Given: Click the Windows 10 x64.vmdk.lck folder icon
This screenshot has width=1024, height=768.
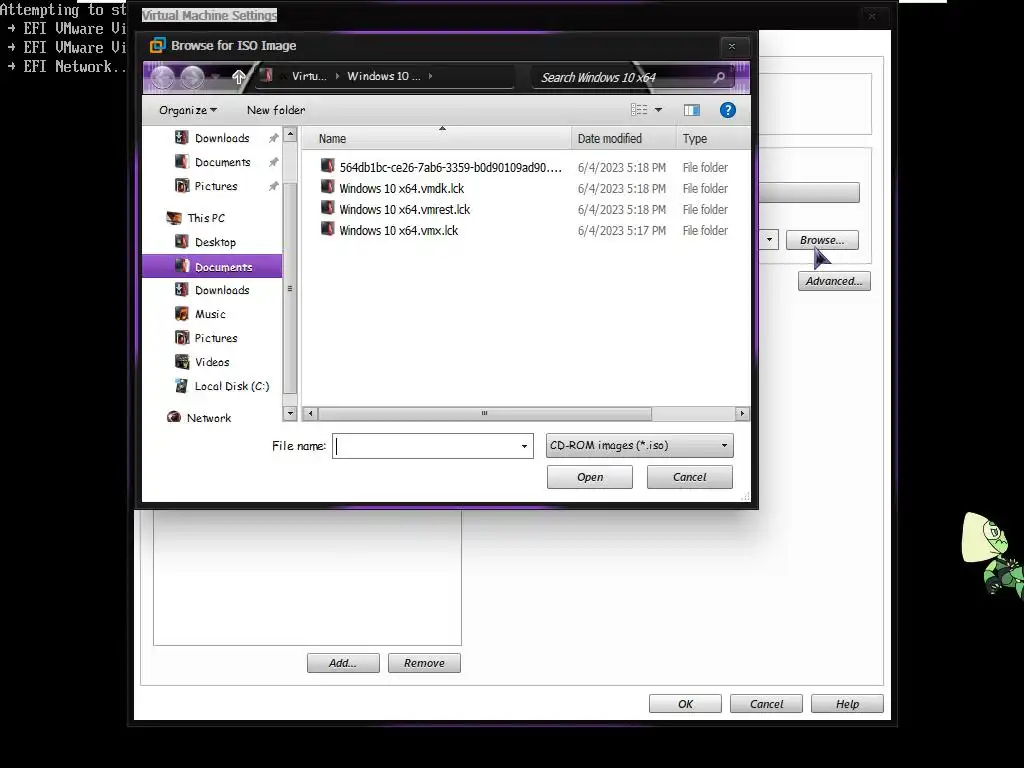Looking at the screenshot, I should (327, 187).
